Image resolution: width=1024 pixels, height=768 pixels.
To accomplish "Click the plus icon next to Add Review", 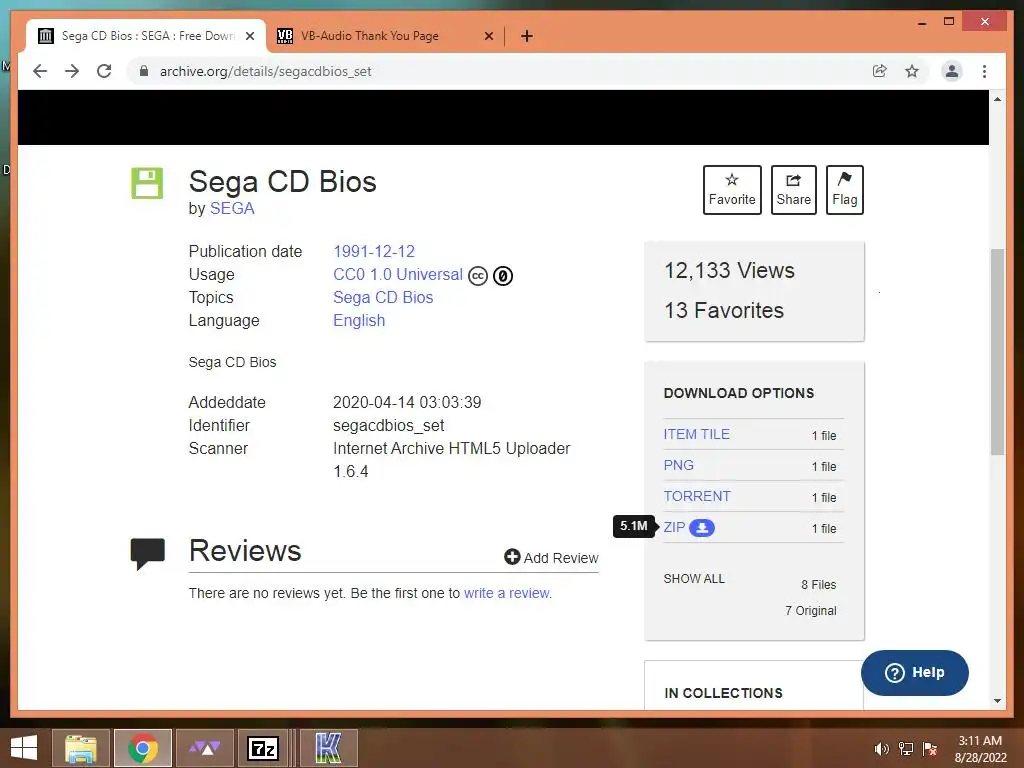I will coord(512,557).
